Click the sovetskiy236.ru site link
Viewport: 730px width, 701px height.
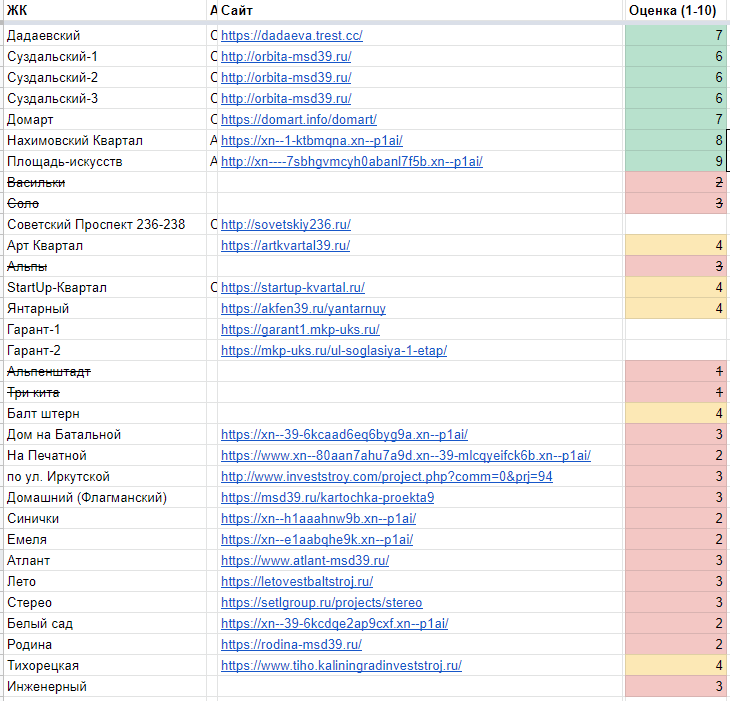tap(285, 224)
